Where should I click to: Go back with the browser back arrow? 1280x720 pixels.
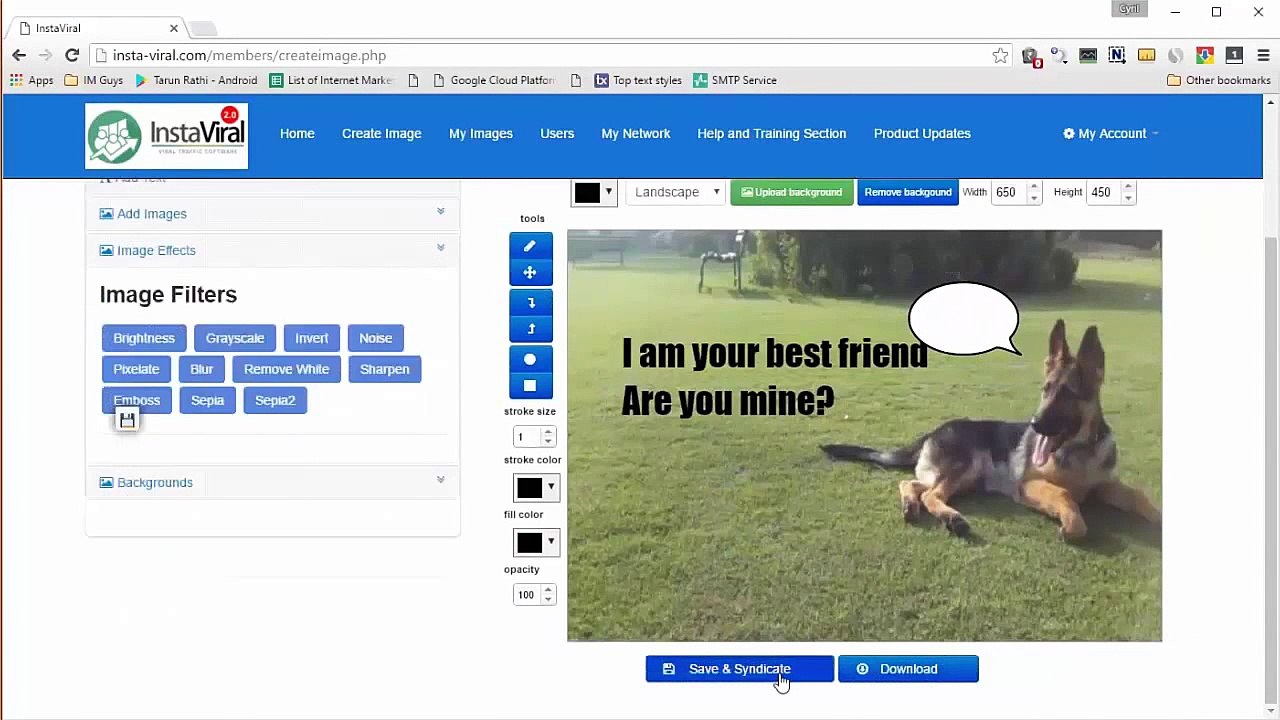[x=19, y=55]
